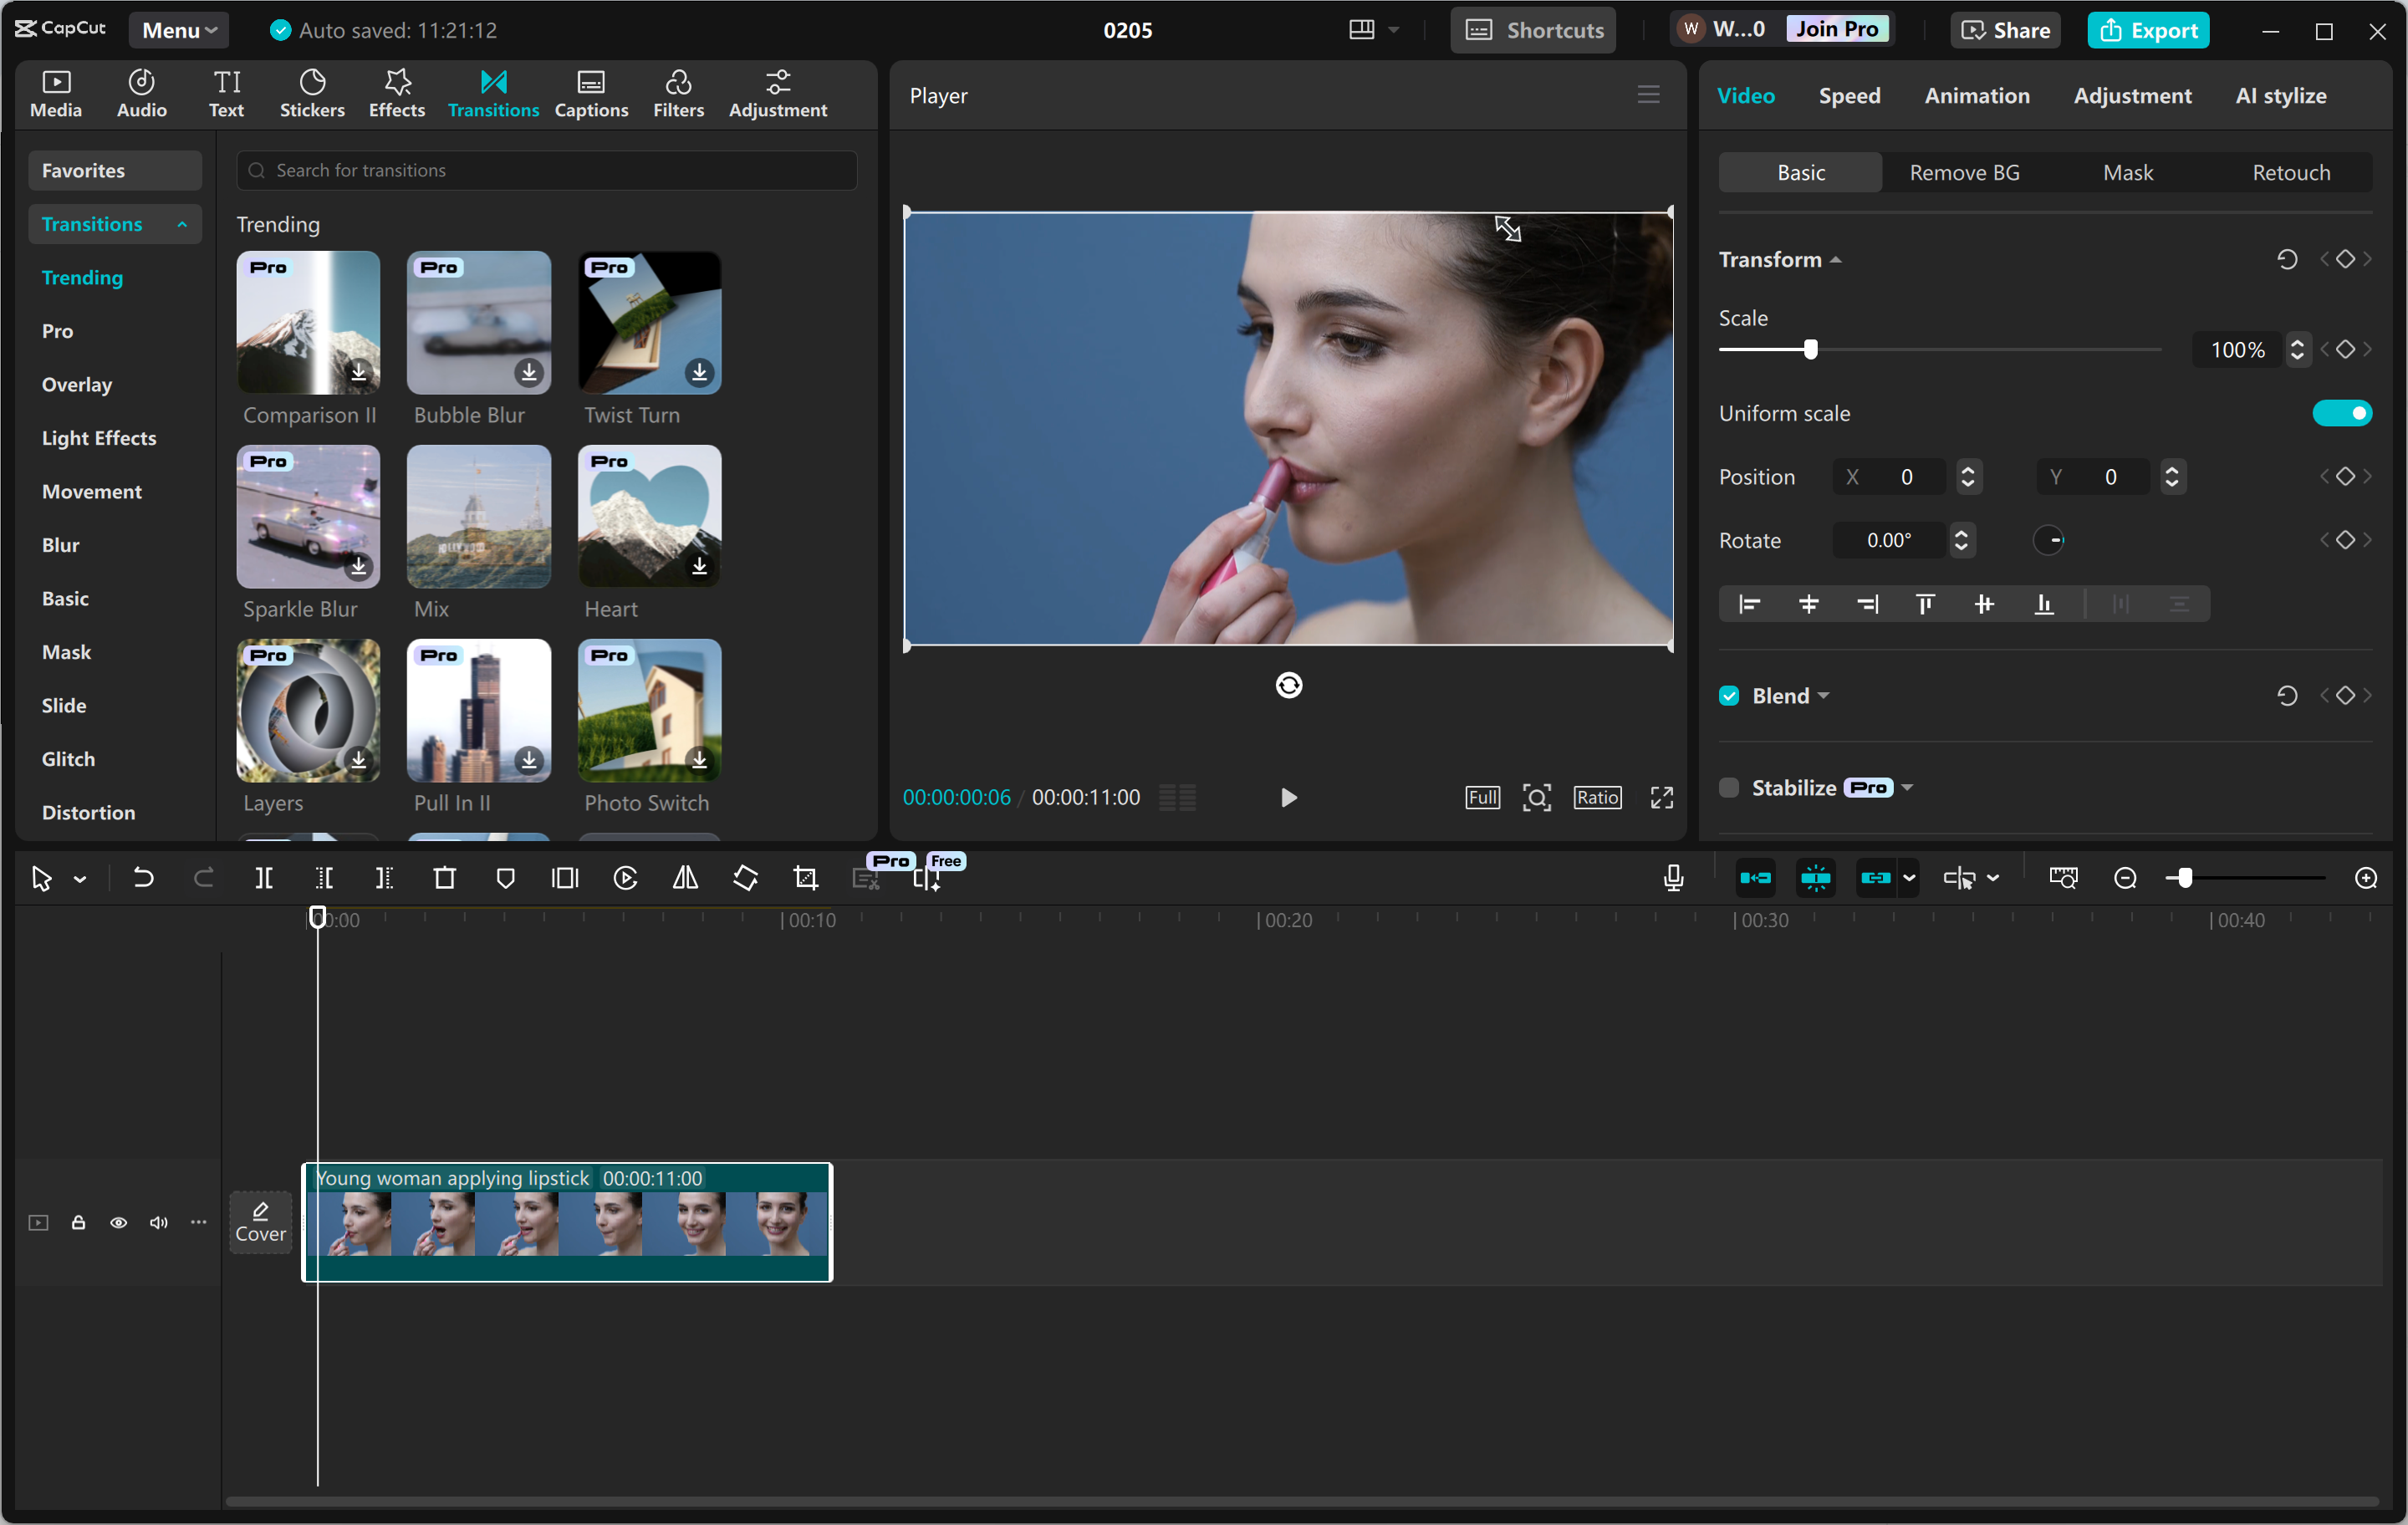Screen dimensions: 2408x1525
Task: Click fullscreen expand icon in player
Action: pos(1661,798)
